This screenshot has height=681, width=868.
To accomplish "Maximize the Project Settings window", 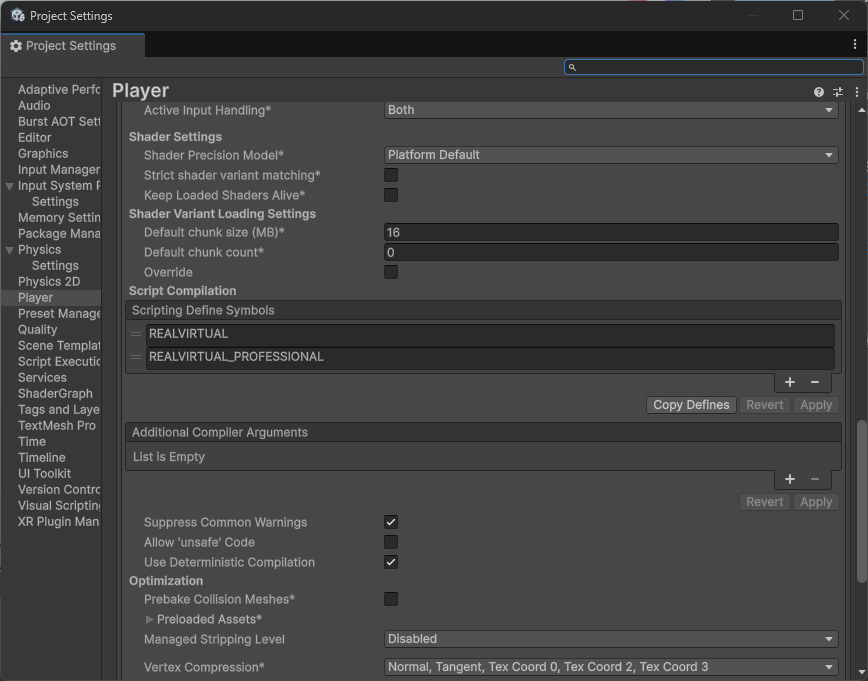I will [x=798, y=15].
